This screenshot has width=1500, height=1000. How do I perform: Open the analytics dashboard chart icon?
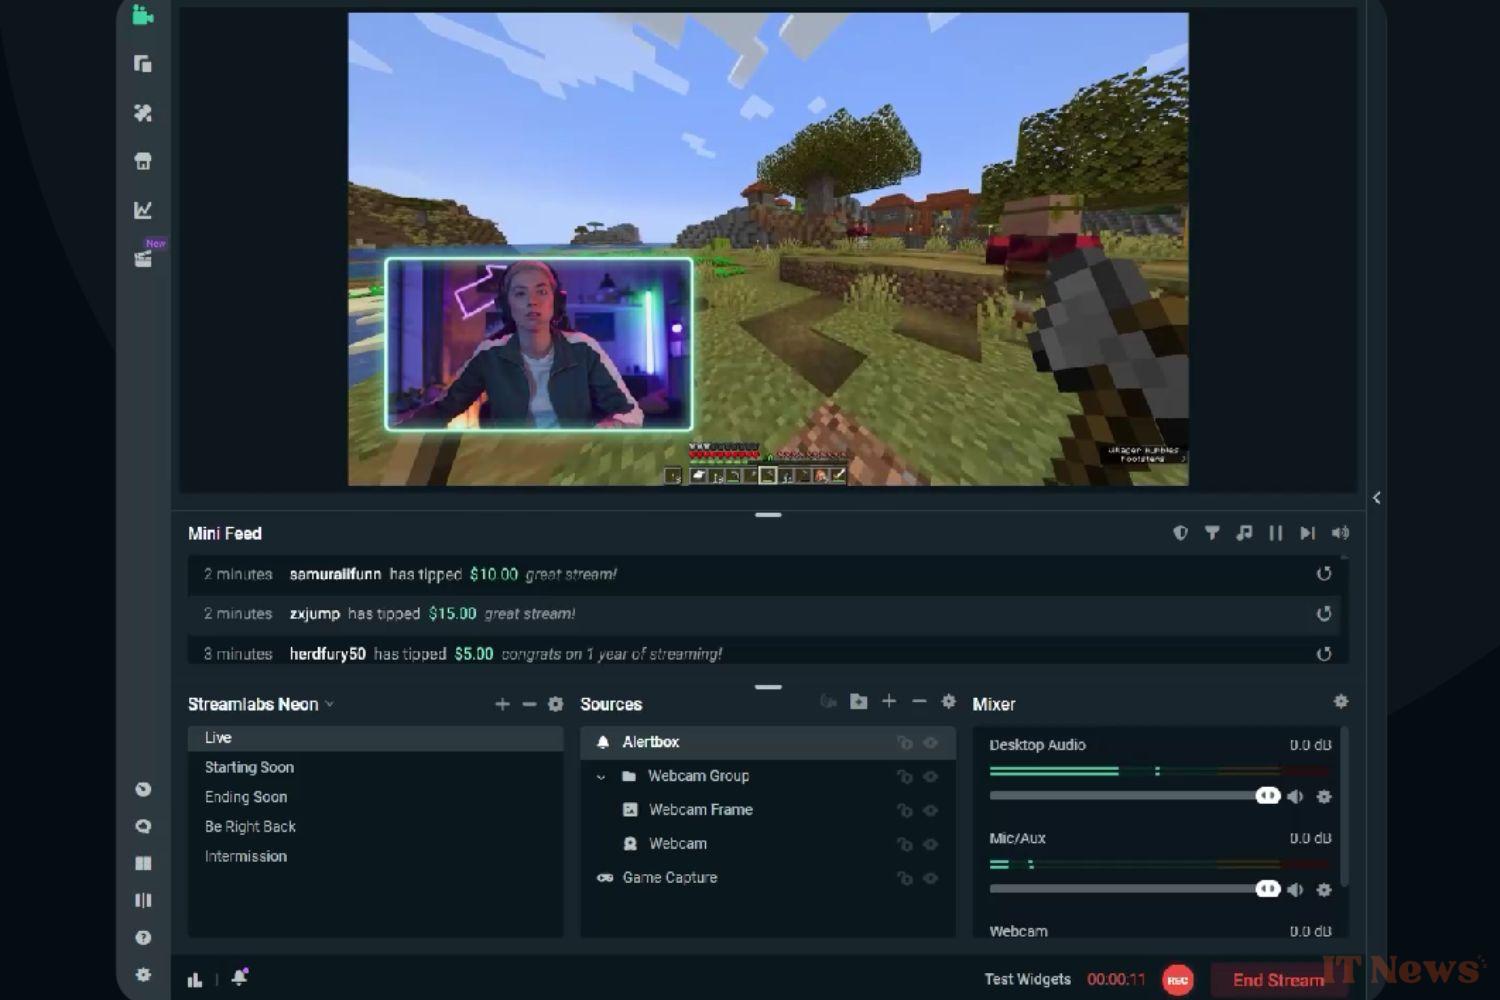(143, 210)
